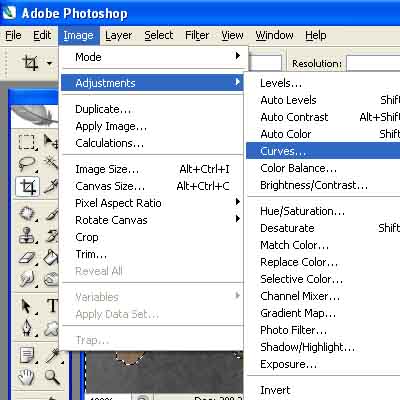This screenshot has height=400, width=400.
Task: Select the Clone Stamp tool
Action: click(x=27, y=235)
